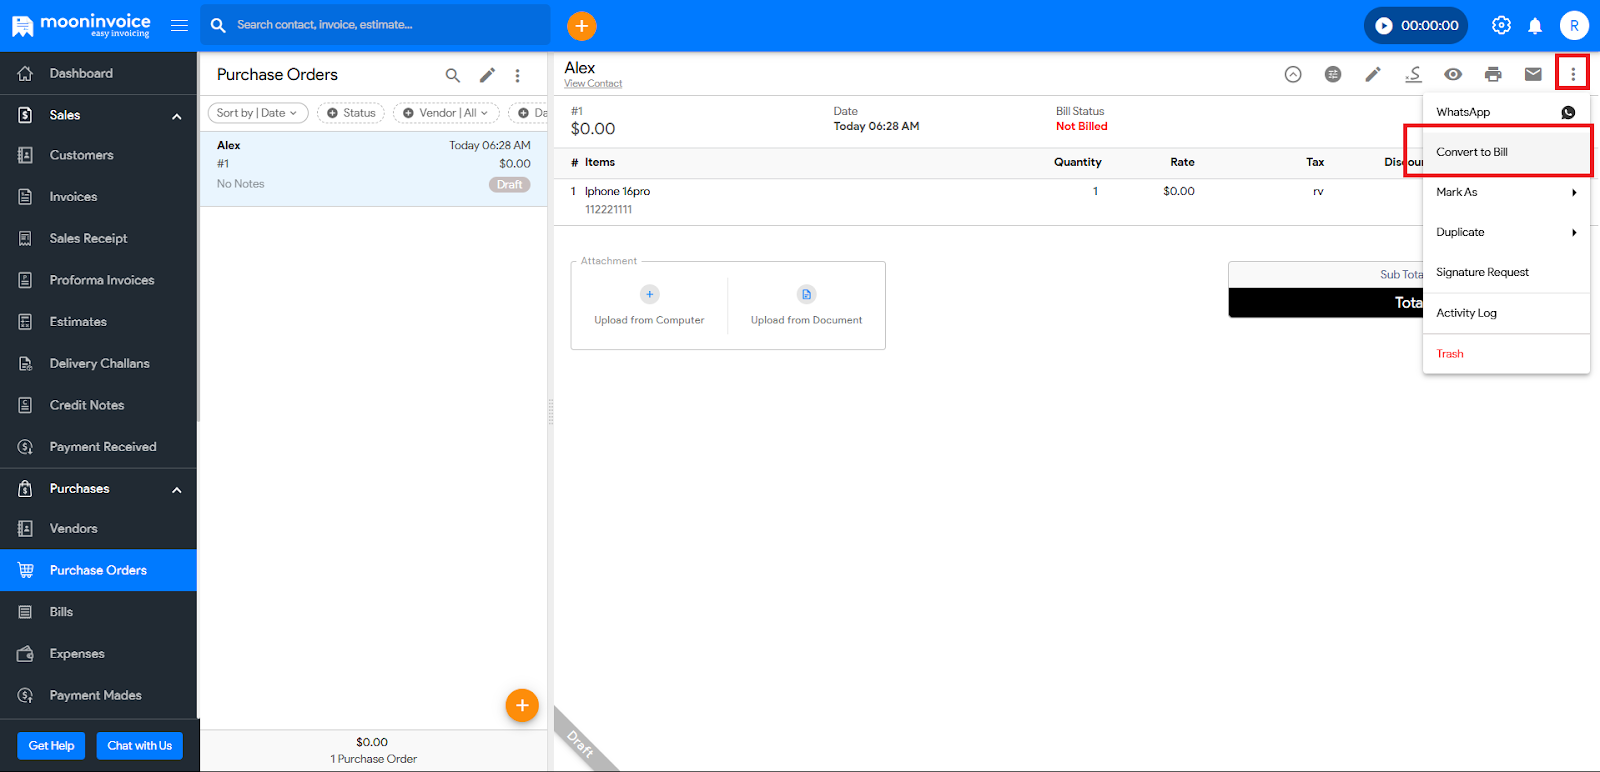The image size is (1600, 772).
Task: Open Invoices in the sidebar
Action: tap(98, 197)
